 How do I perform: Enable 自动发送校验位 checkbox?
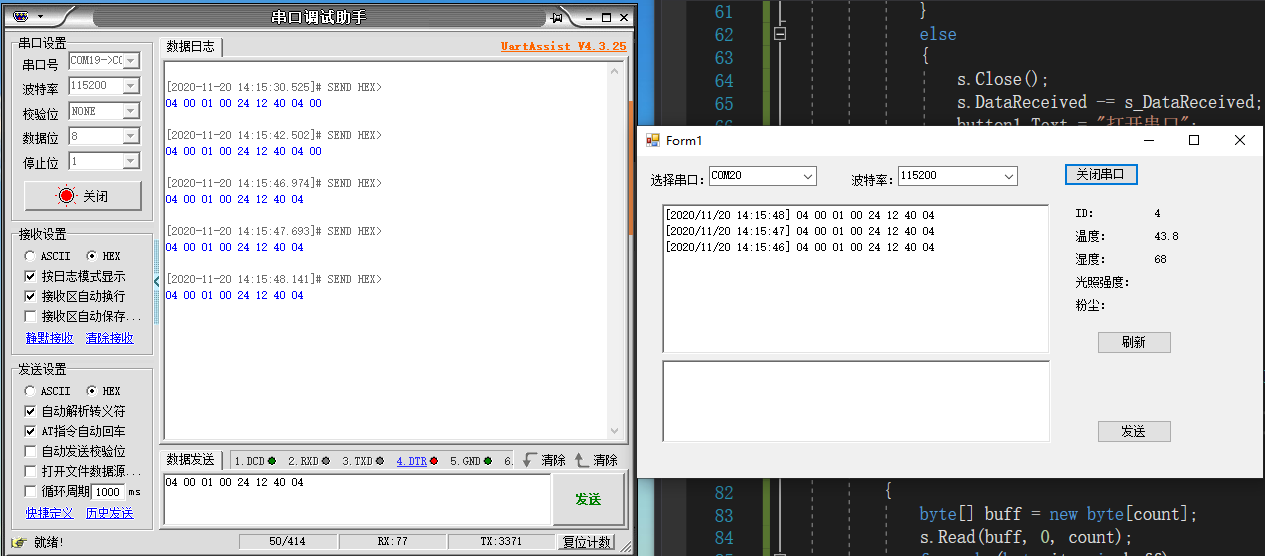(30, 451)
